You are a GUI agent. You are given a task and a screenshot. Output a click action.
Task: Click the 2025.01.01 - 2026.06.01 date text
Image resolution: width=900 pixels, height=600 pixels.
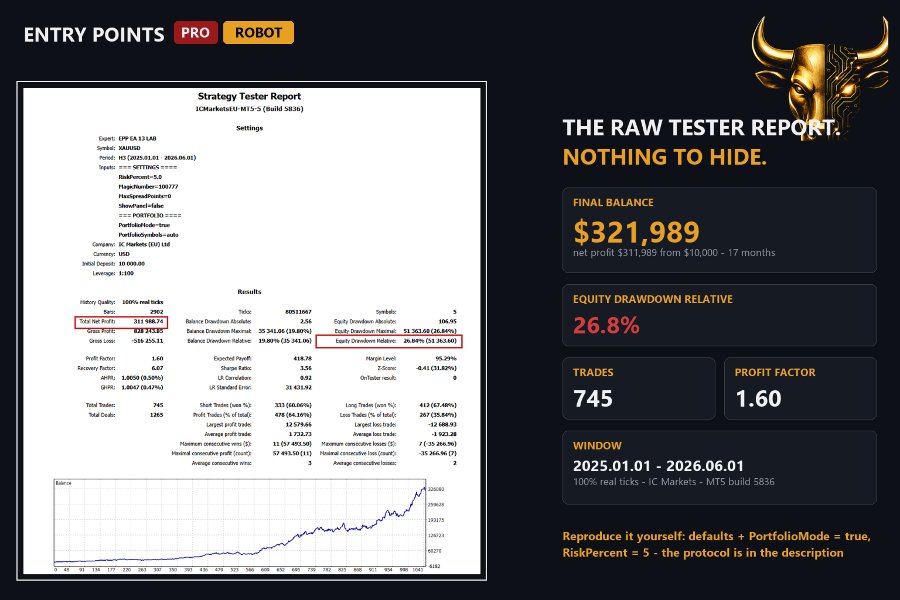[x=658, y=466]
